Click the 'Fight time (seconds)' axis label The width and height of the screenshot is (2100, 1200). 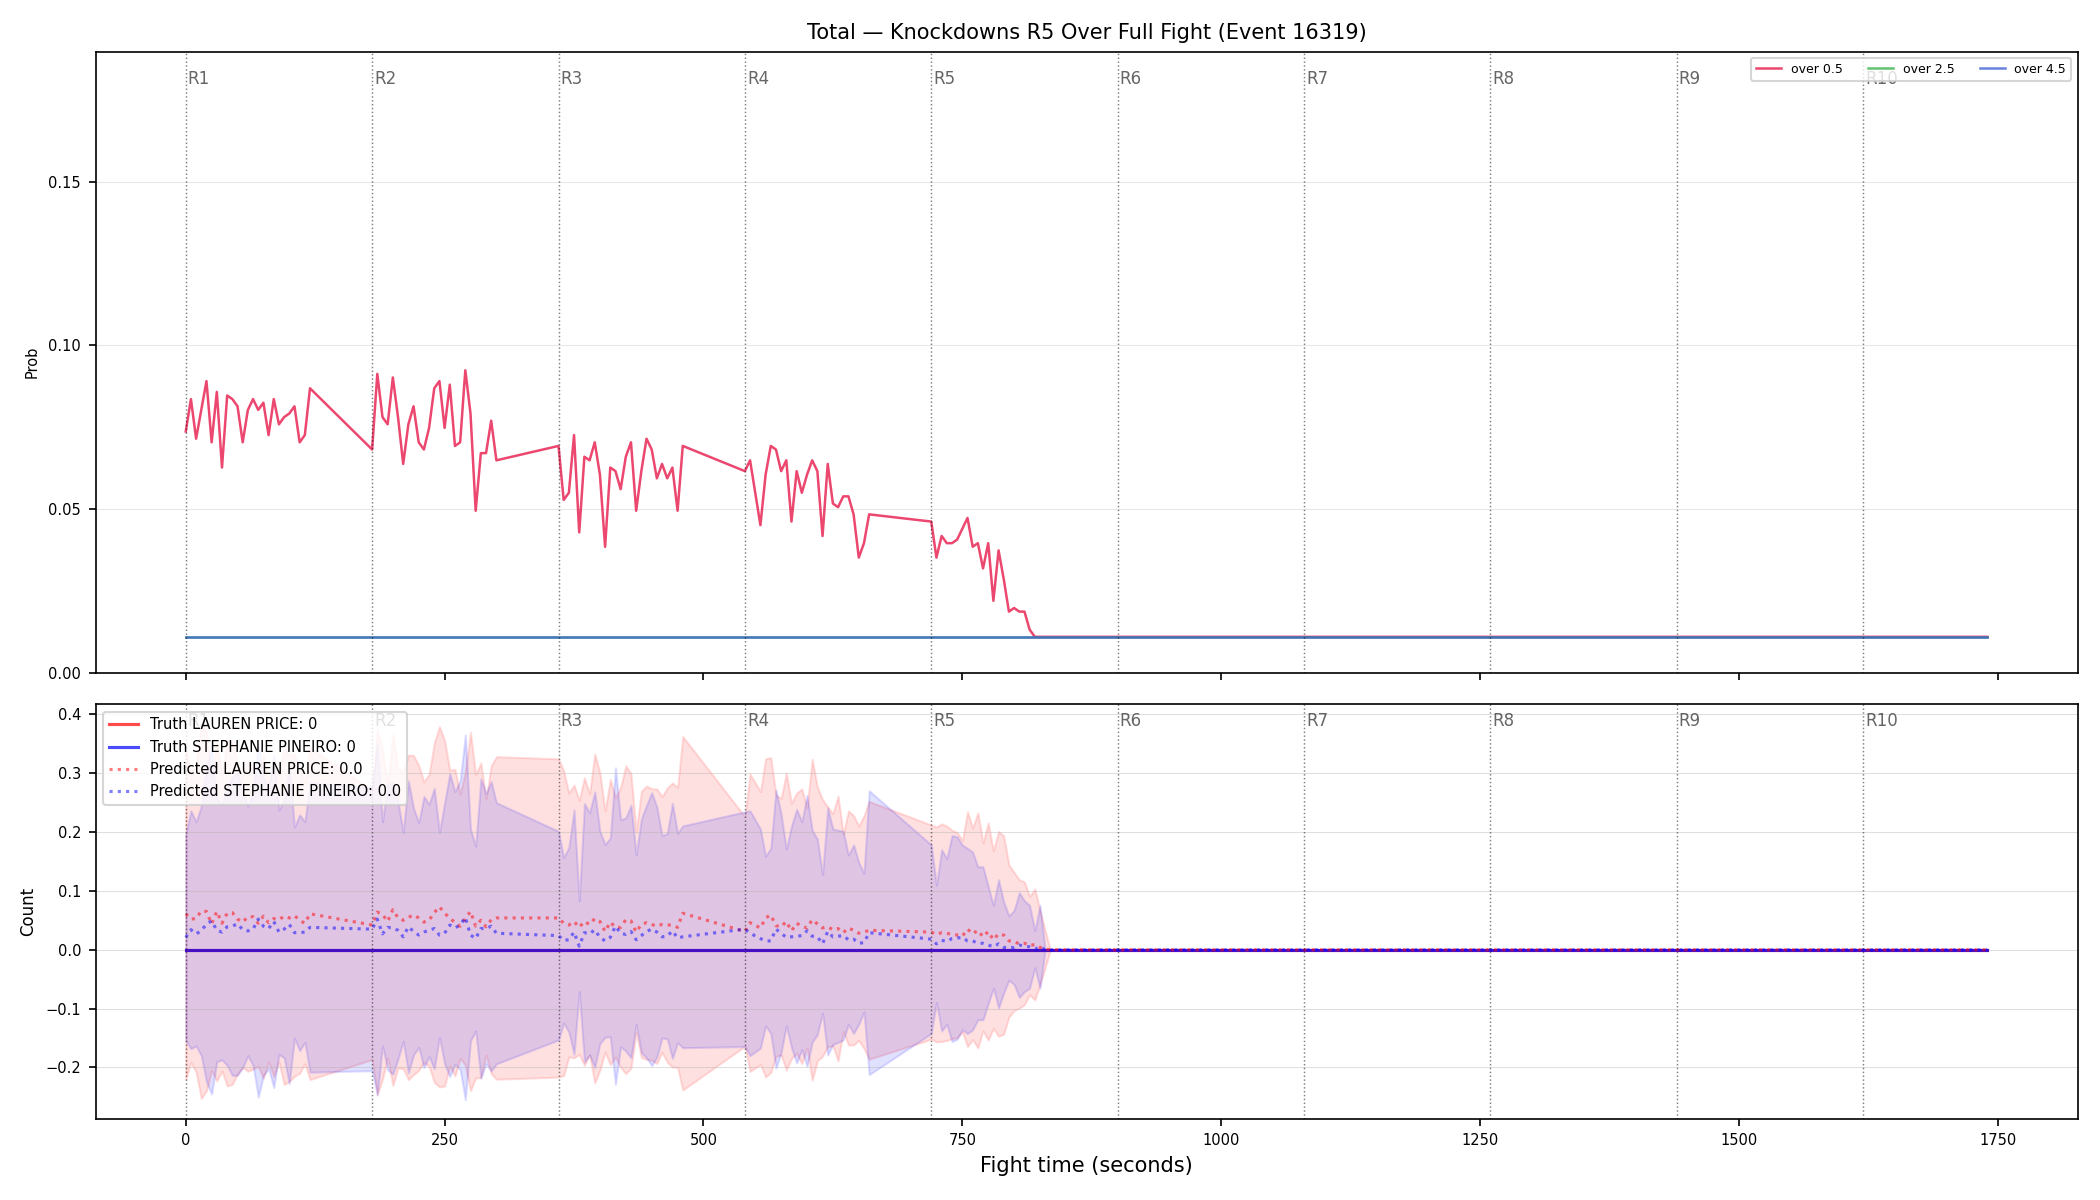pos(1086,1165)
